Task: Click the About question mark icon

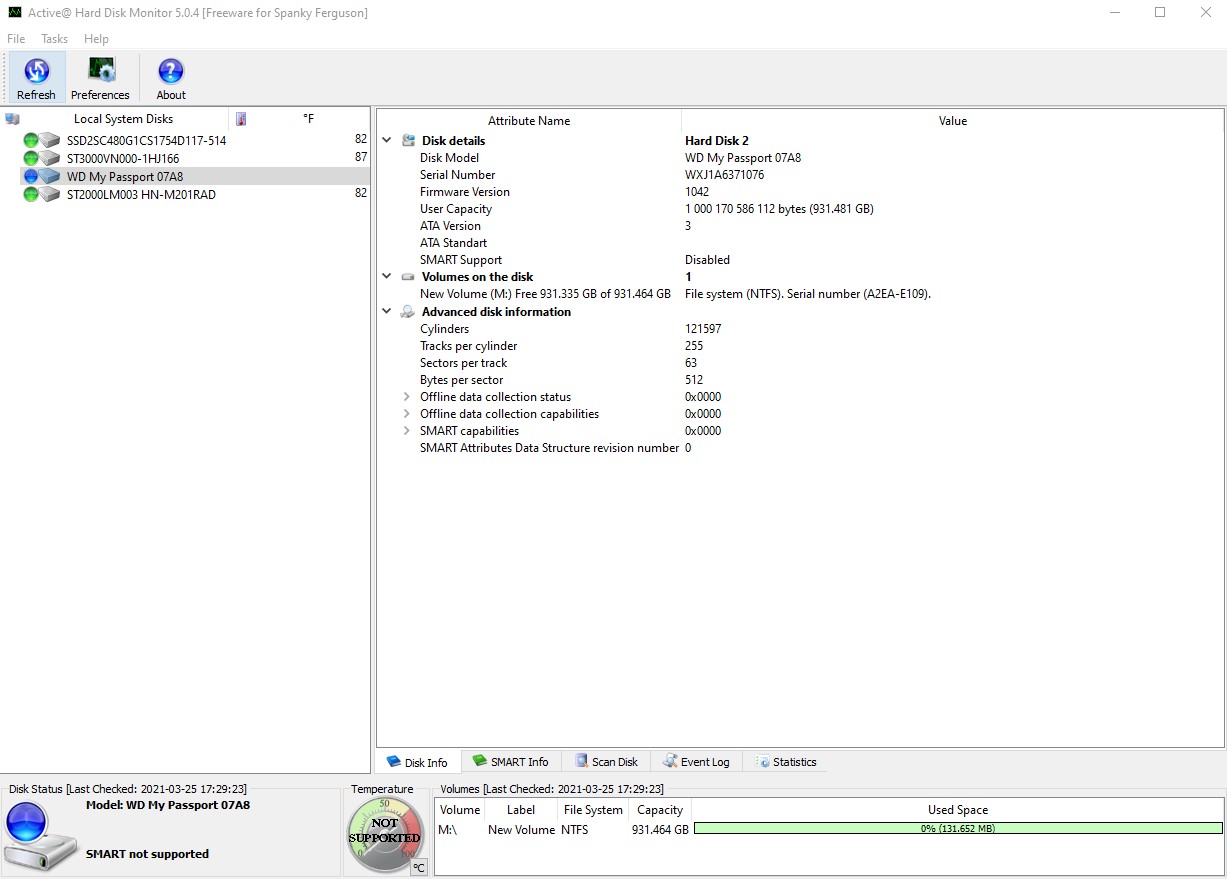Action: click(171, 72)
